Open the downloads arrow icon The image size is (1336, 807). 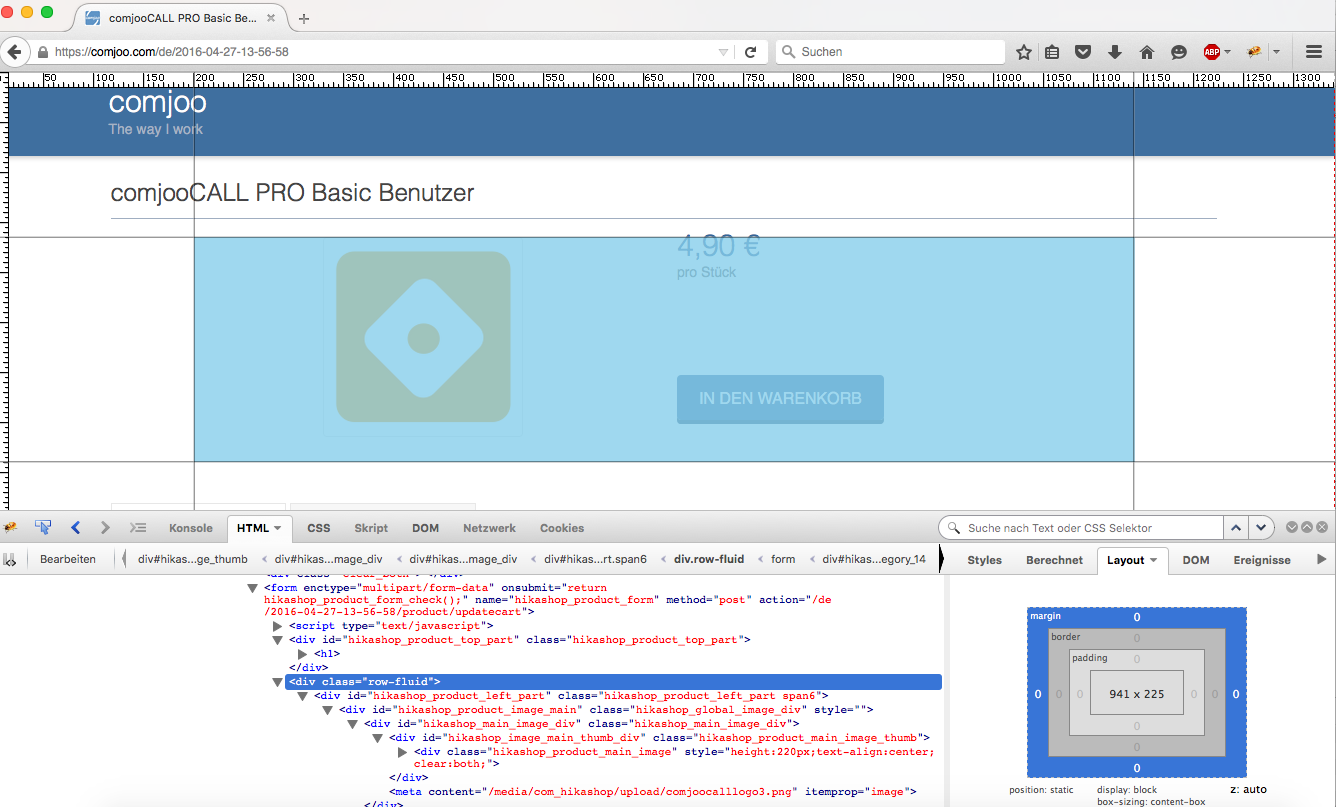pos(1115,52)
